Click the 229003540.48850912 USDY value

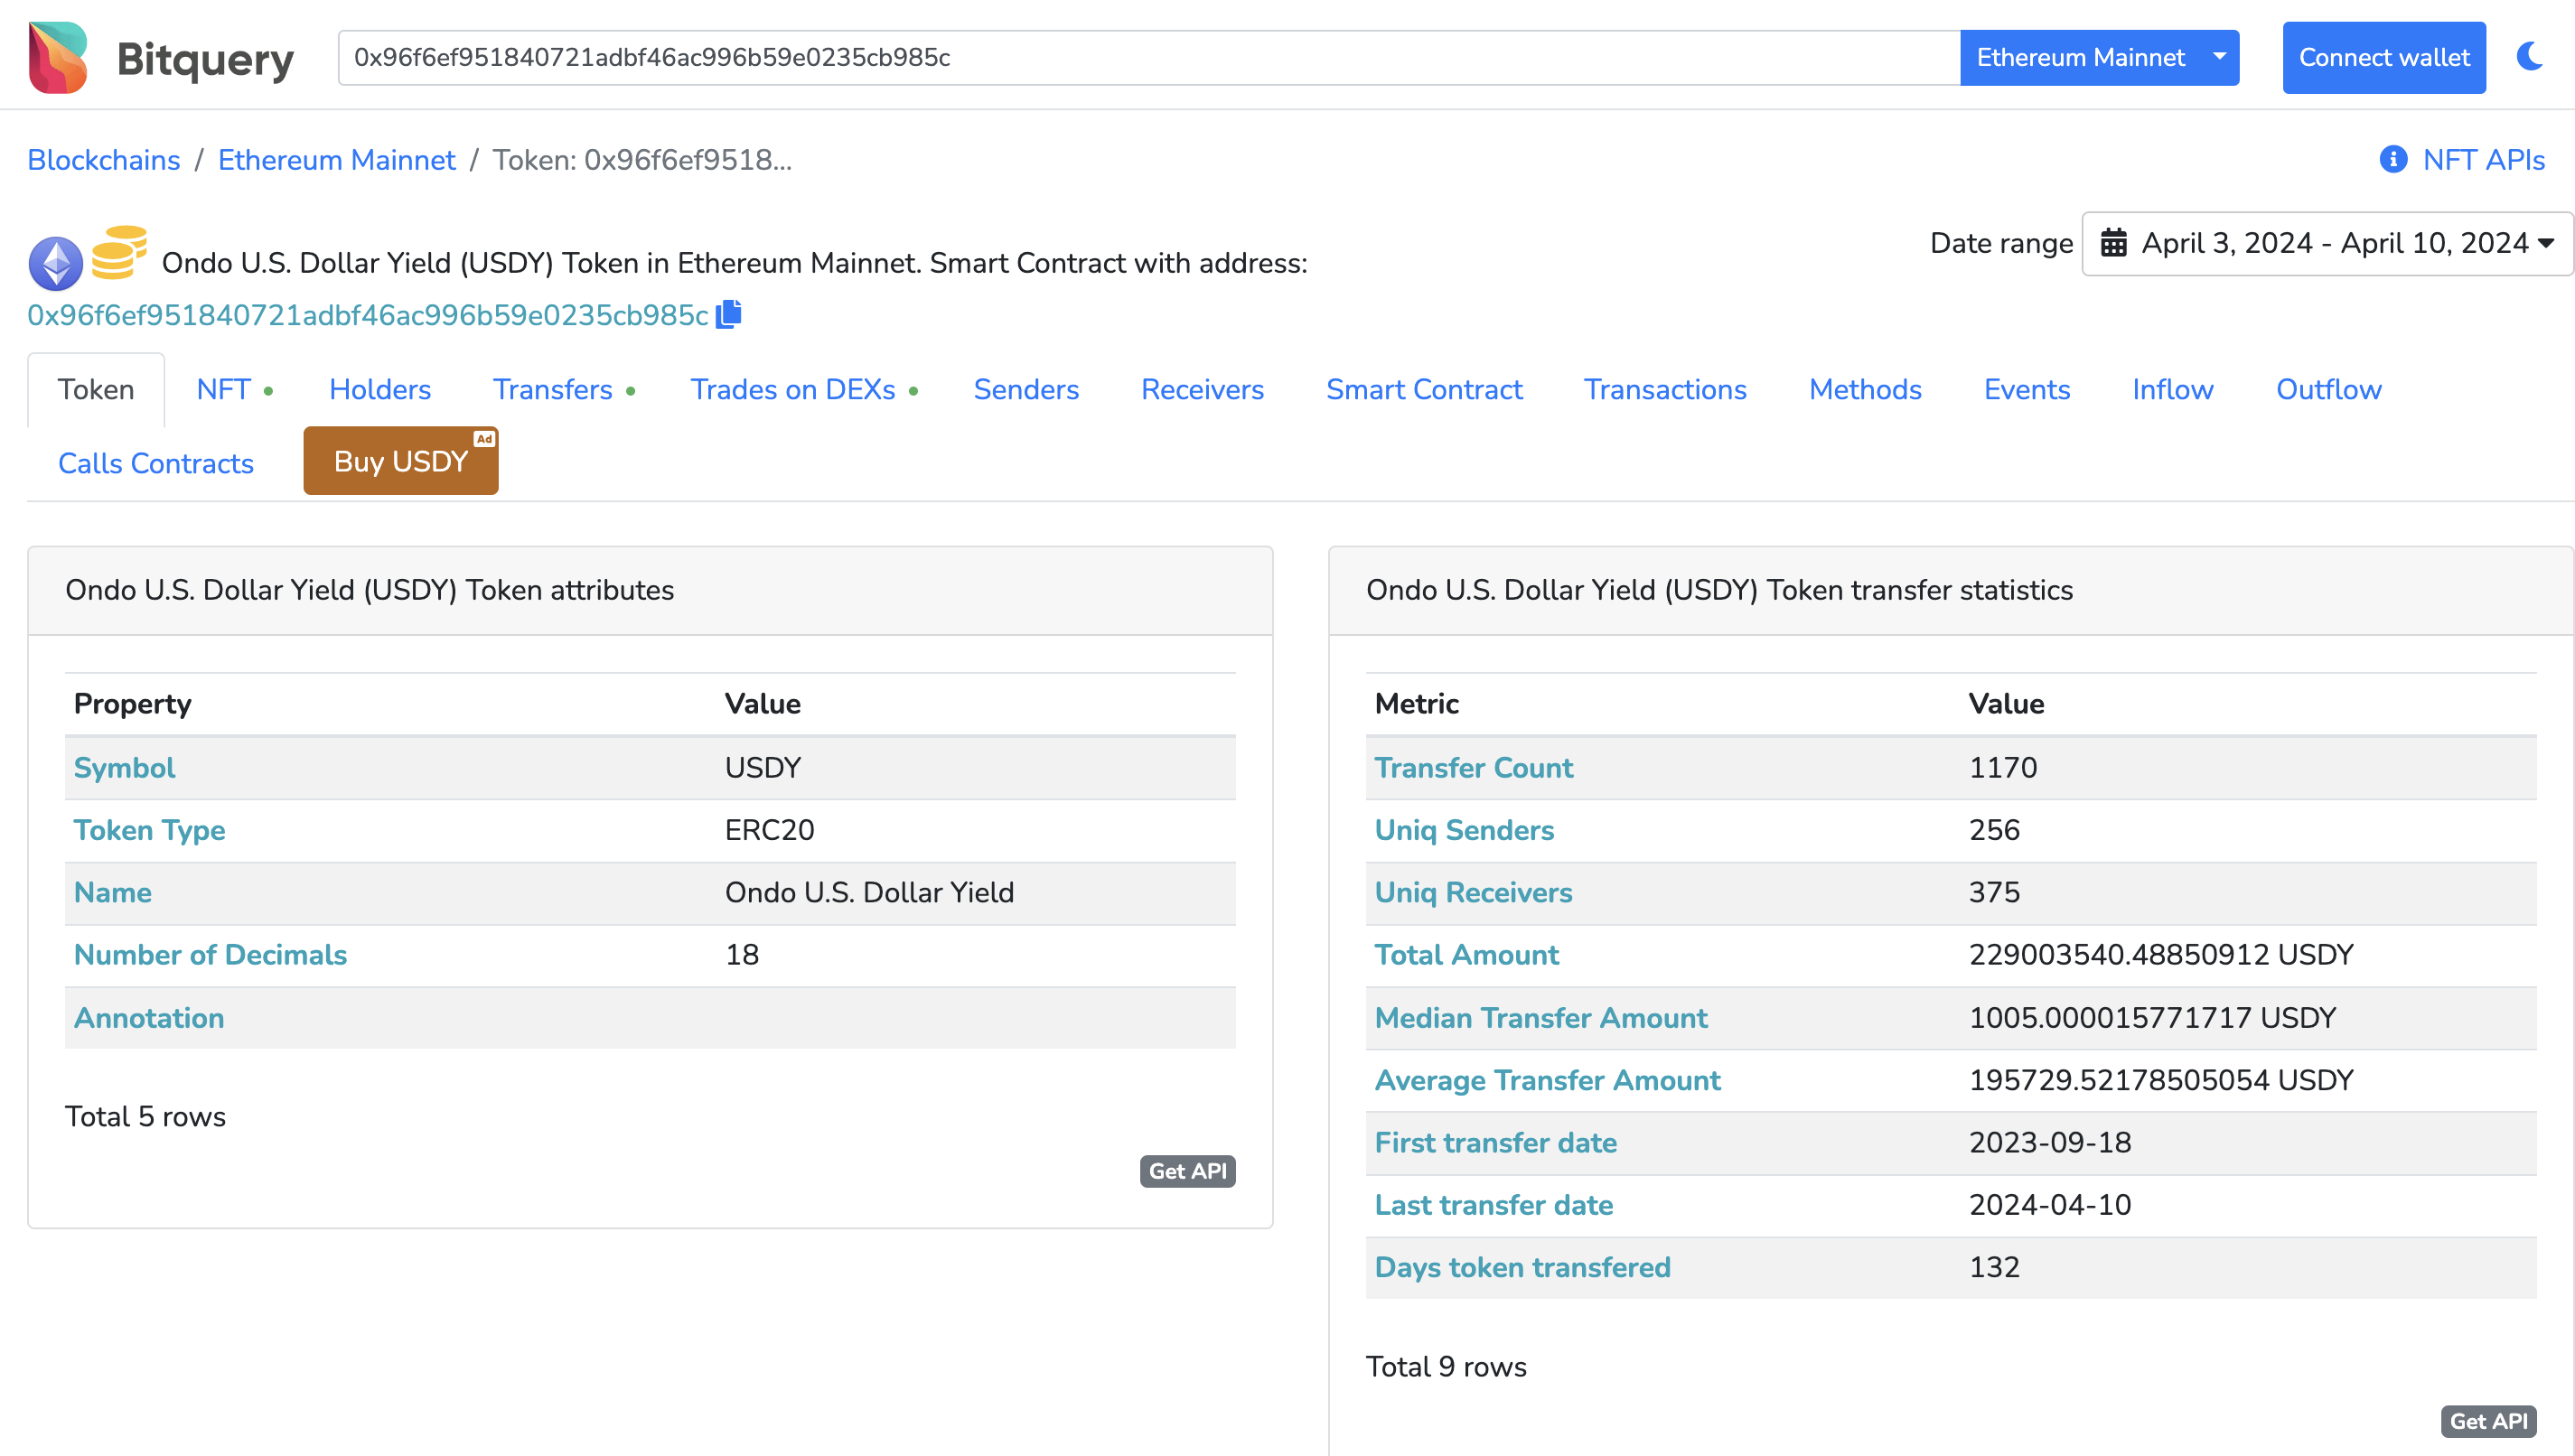2160,955
